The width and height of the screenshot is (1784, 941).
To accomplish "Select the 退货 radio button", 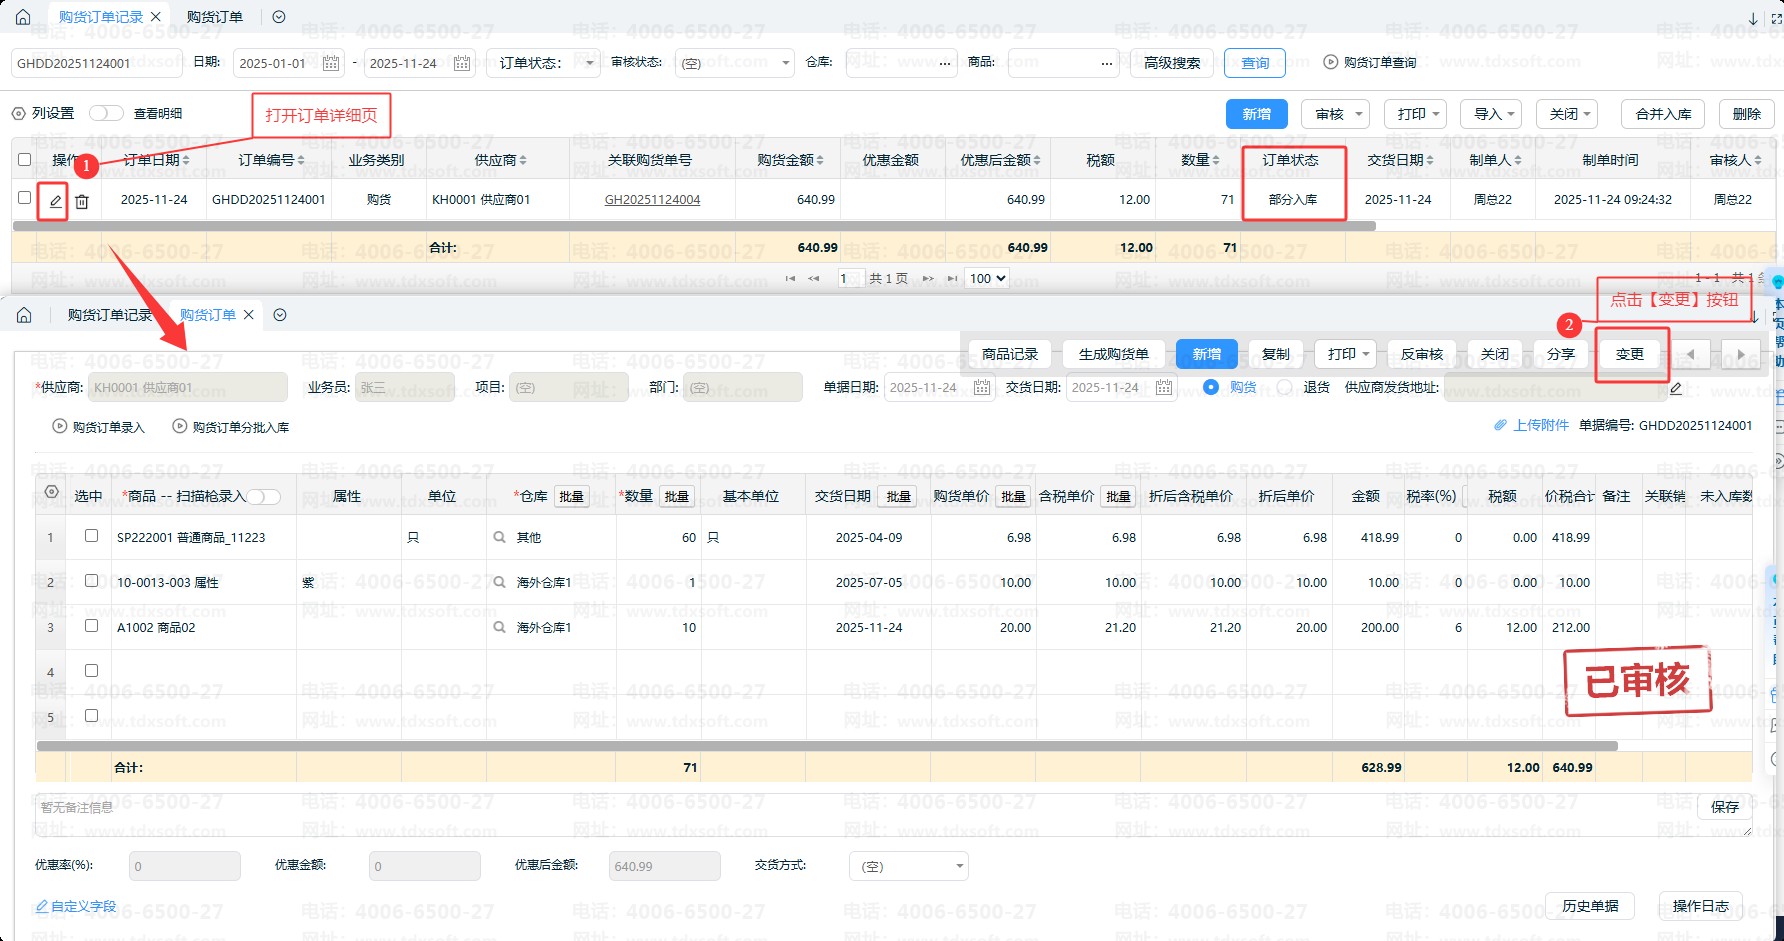I will point(1285,387).
